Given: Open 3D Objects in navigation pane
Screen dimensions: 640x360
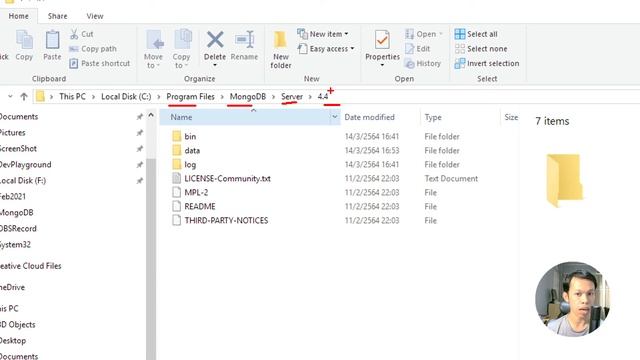Looking at the screenshot, I should click(x=18, y=325).
